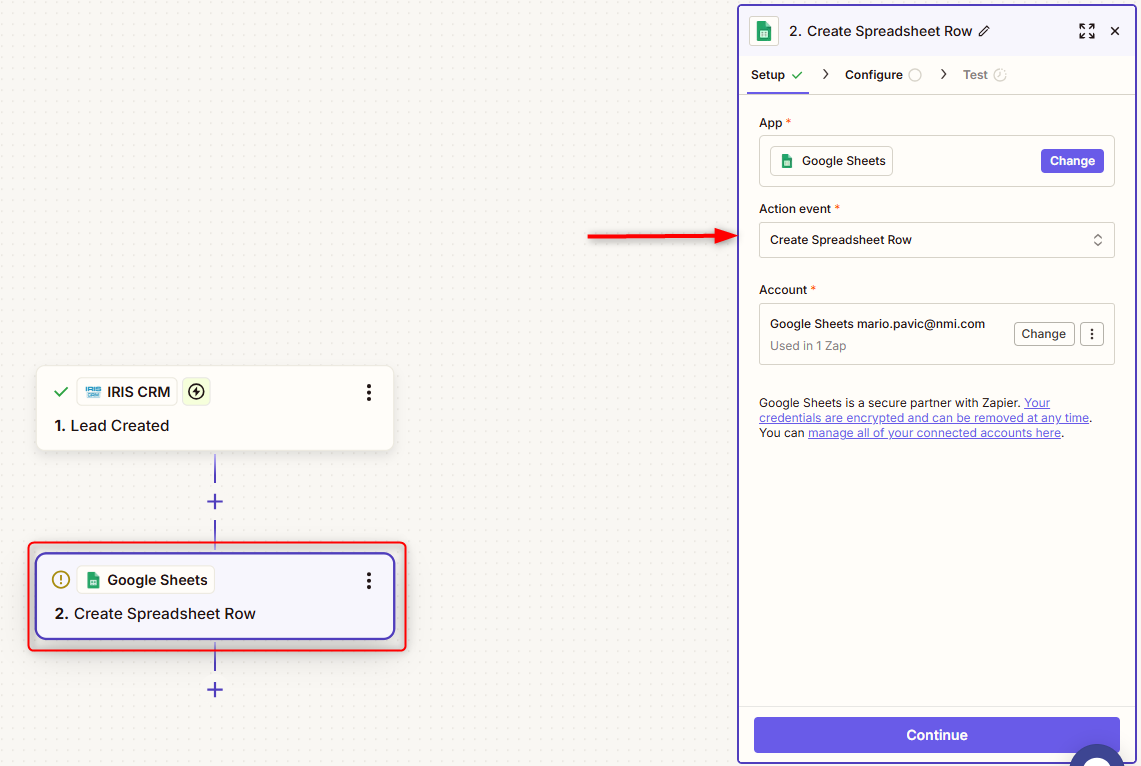
Task: Click the warning icon on Google Sheets step
Action: pos(61,580)
